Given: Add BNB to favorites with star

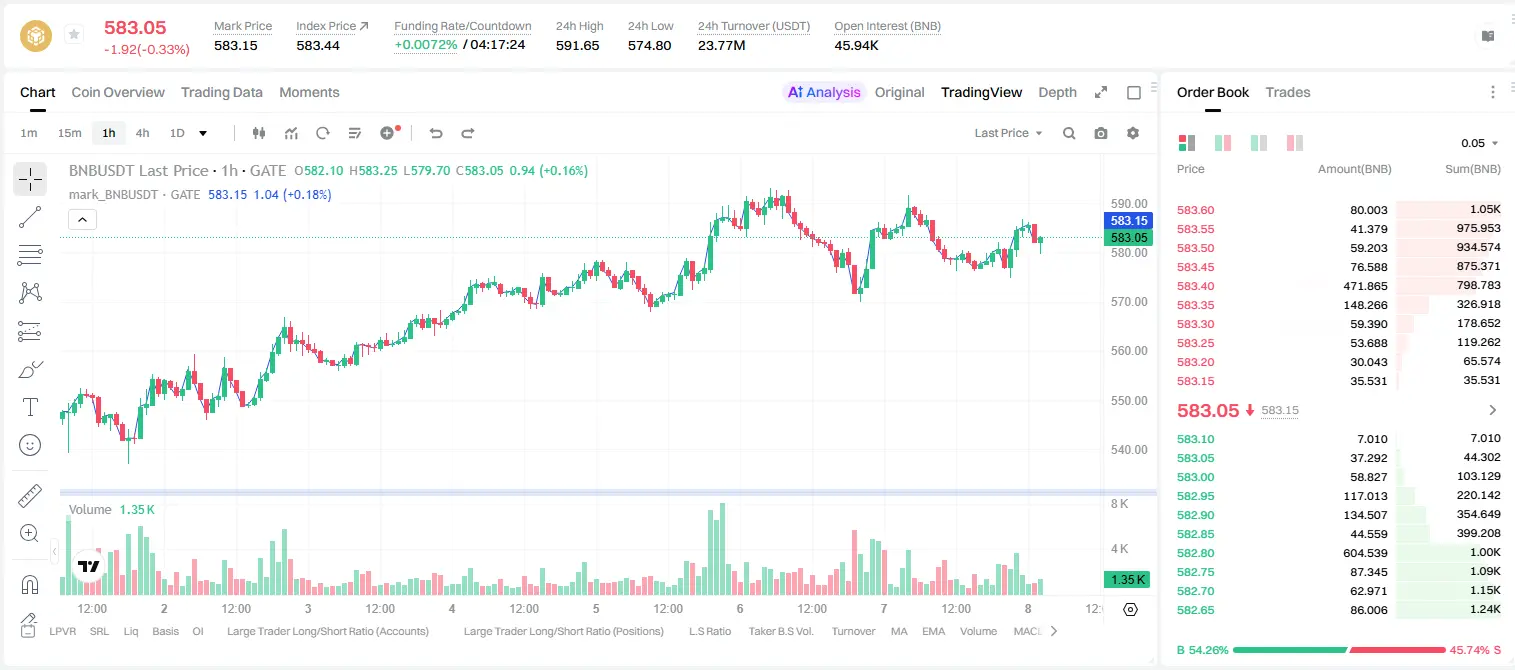Looking at the screenshot, I should 74,35.
